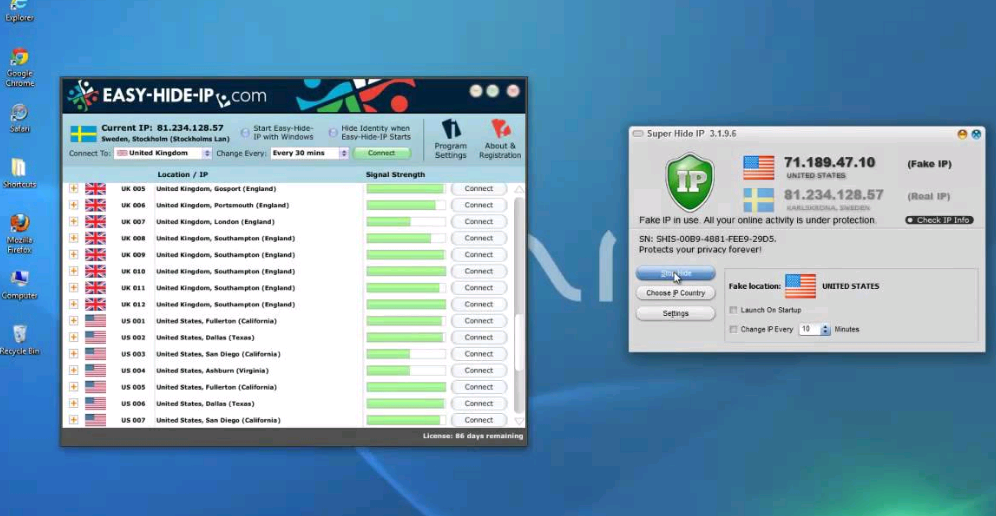Click the Stop Hide button

pos(675,273)
